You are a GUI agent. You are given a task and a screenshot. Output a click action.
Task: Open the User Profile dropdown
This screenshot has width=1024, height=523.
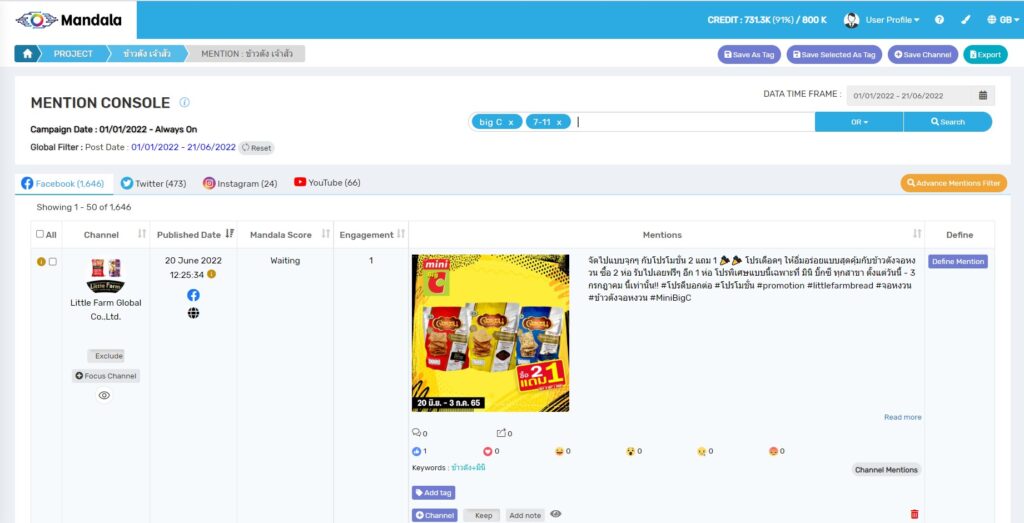pyautogui.click(x=892, y=20)
